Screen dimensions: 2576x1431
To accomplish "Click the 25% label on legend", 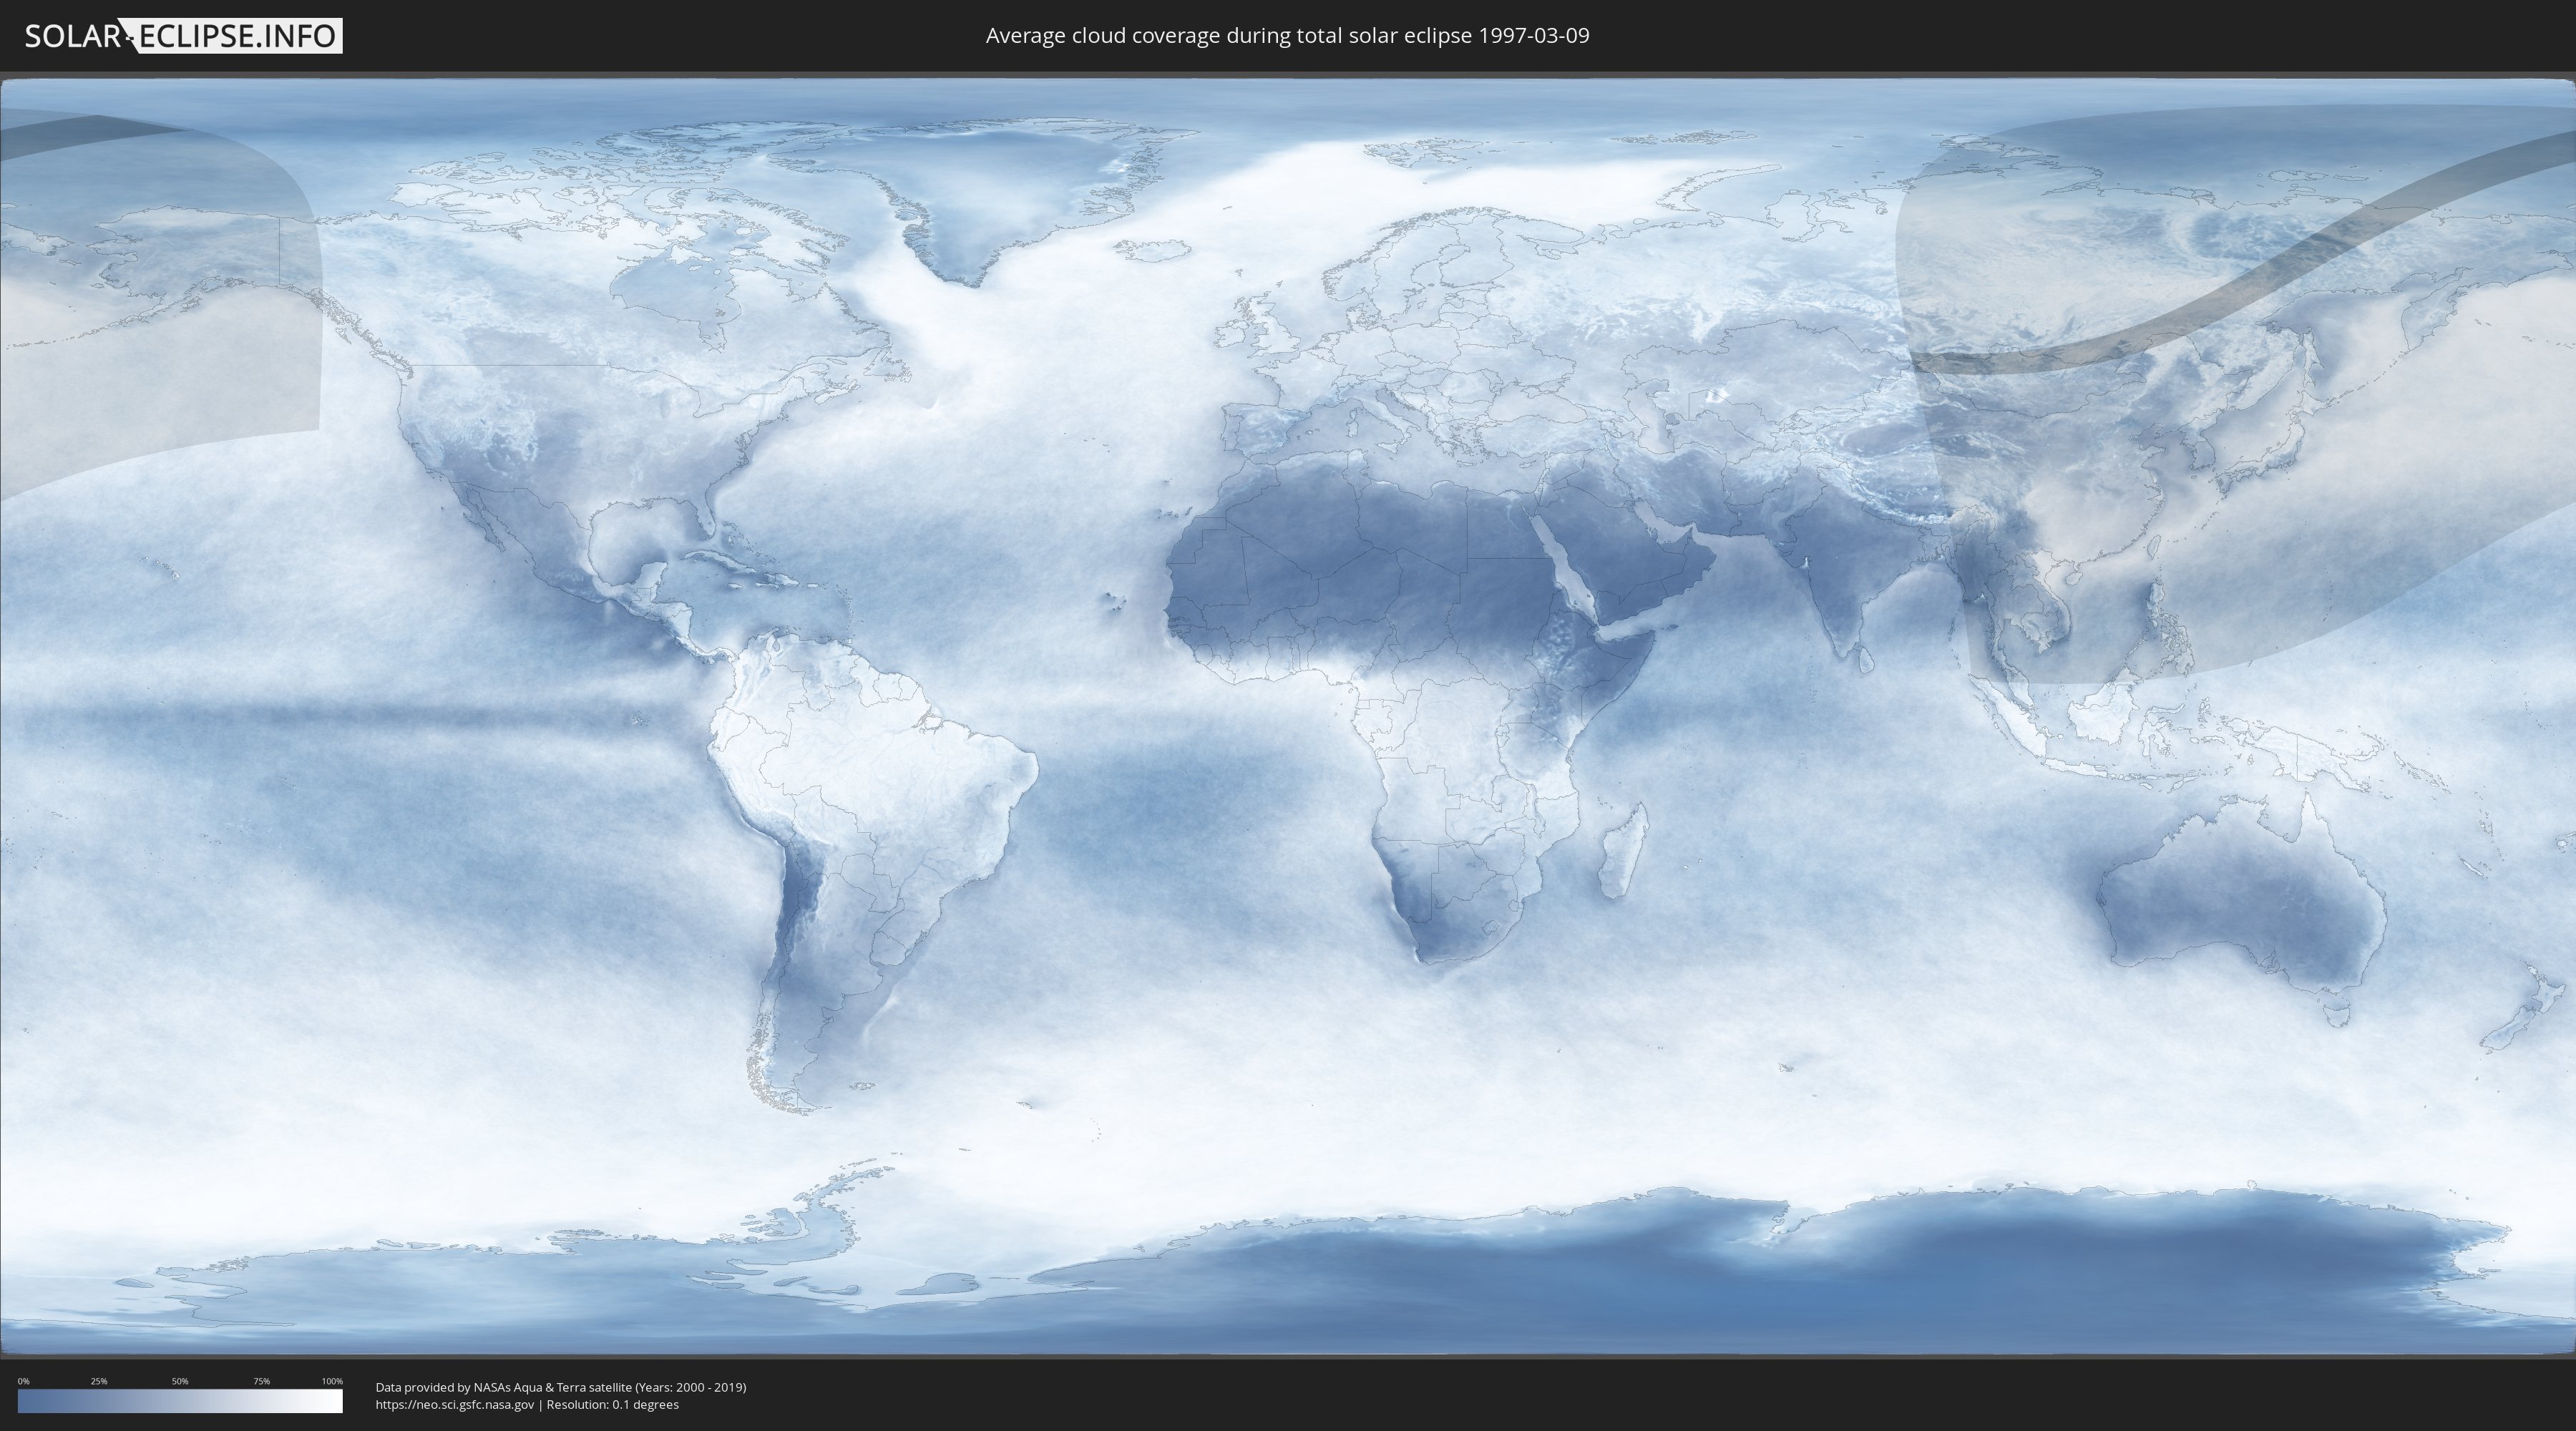I will coord(99,1381).
